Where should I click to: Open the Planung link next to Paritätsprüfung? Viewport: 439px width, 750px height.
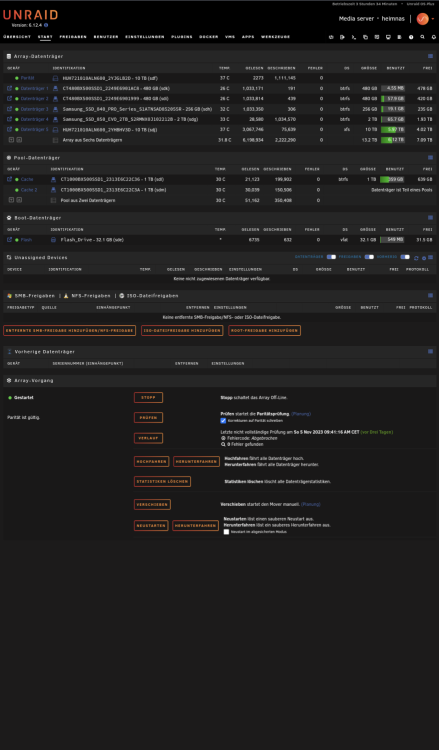tap(301, 414)
